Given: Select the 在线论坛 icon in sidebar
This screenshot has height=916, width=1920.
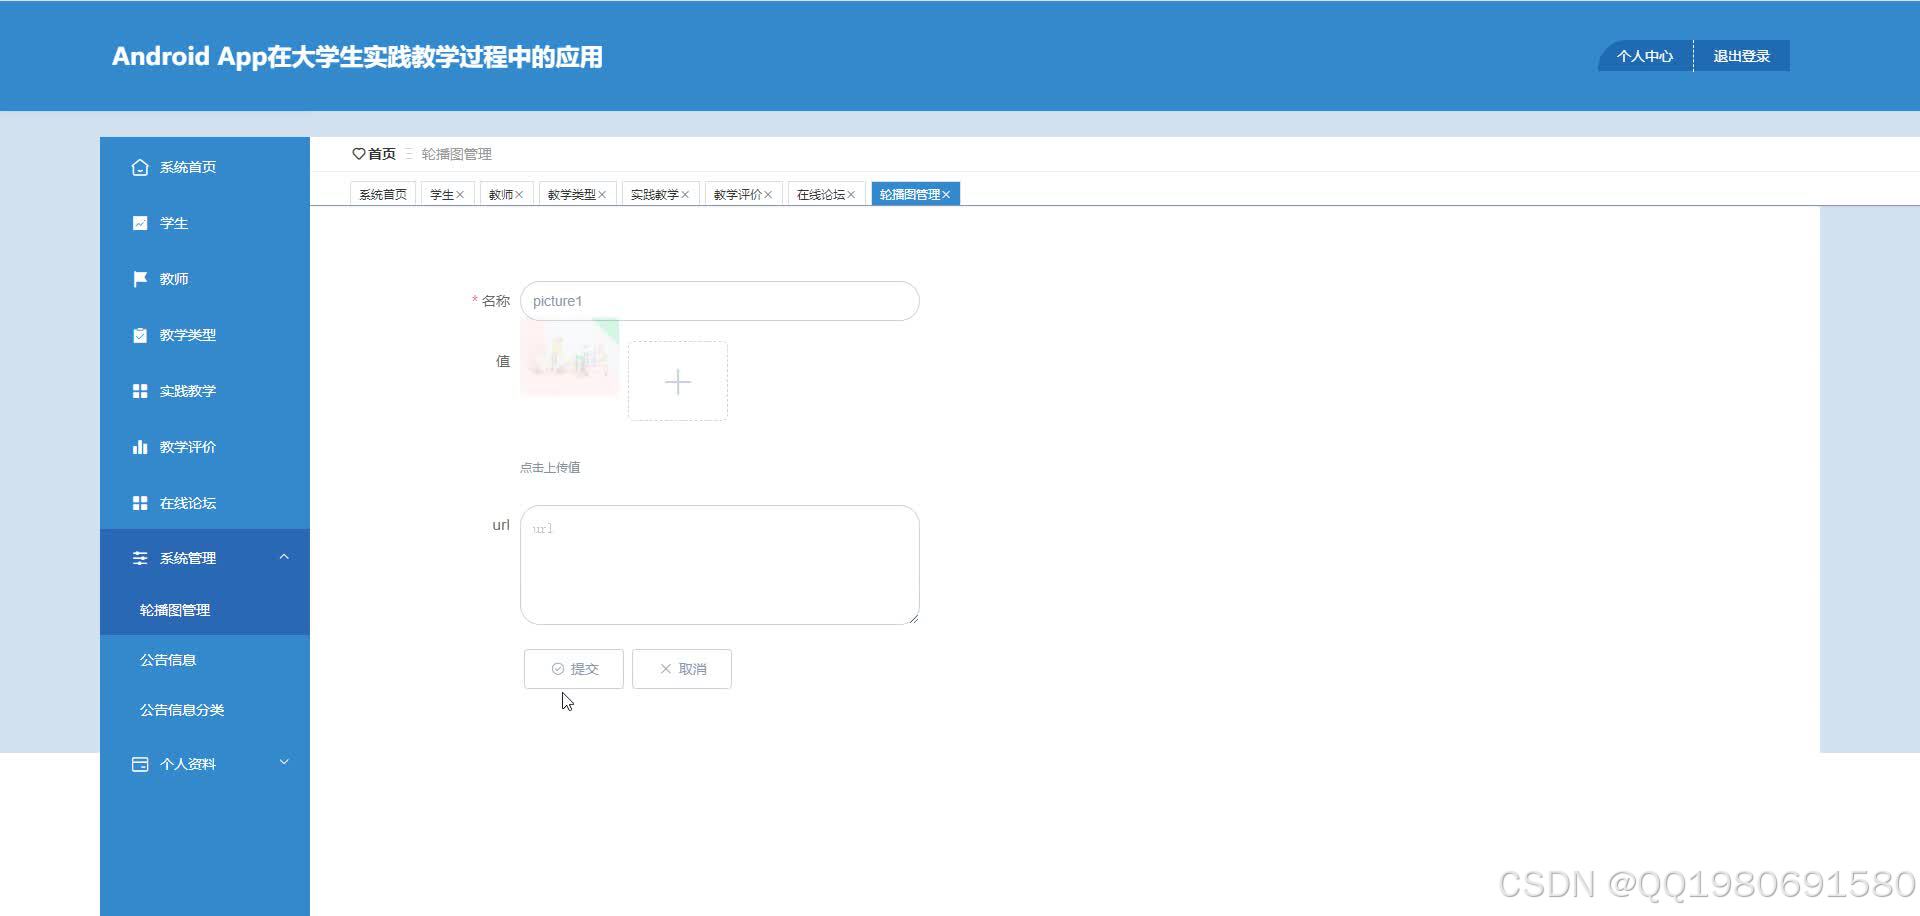Looking at the screenshot, I should tap(140, 503).
